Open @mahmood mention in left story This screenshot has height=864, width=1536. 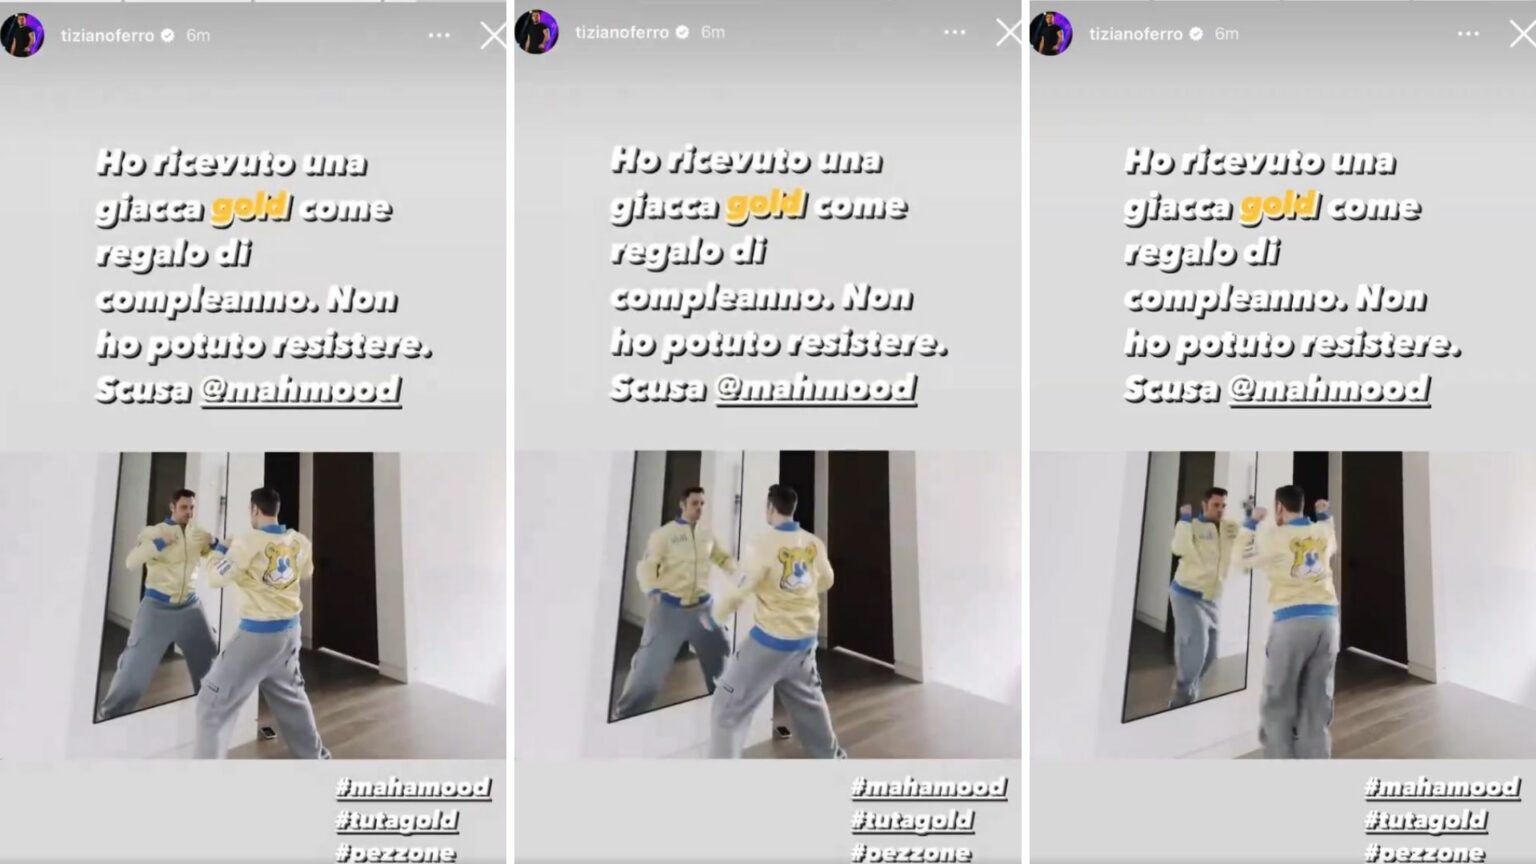(301, 389)
